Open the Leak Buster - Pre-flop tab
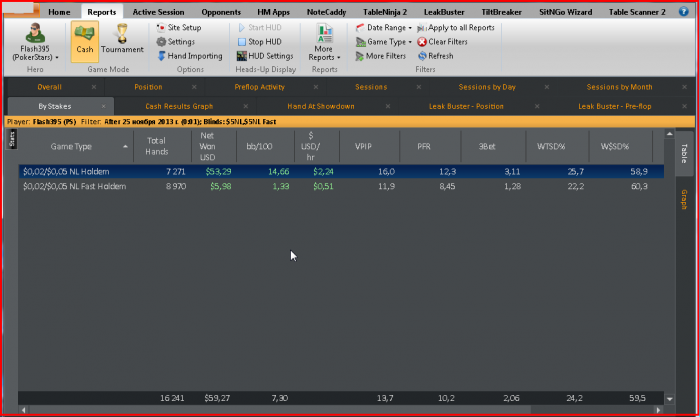 click(614, 106)
